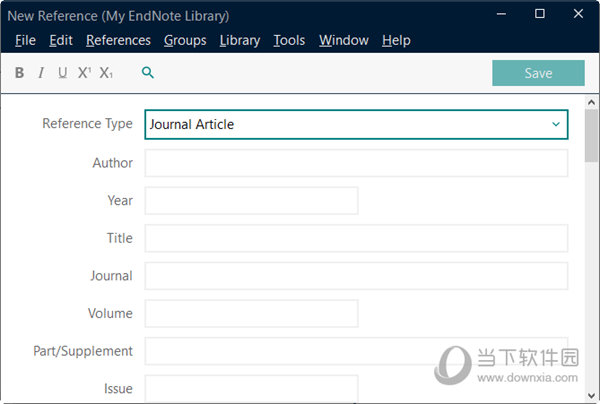Click into the Issue field
Viewport: 600px width, 404px height.
coord(251,388)
